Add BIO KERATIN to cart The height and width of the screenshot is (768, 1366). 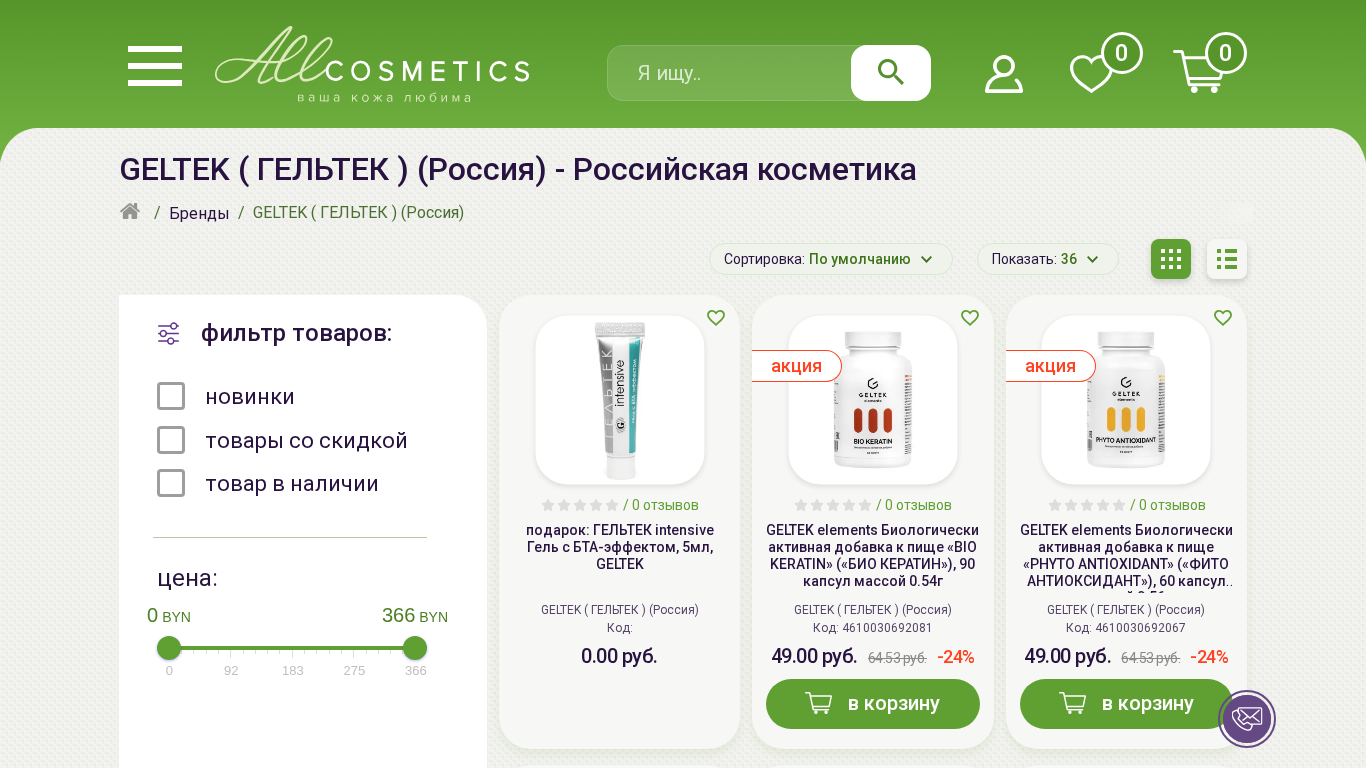(x=873, y=704)
